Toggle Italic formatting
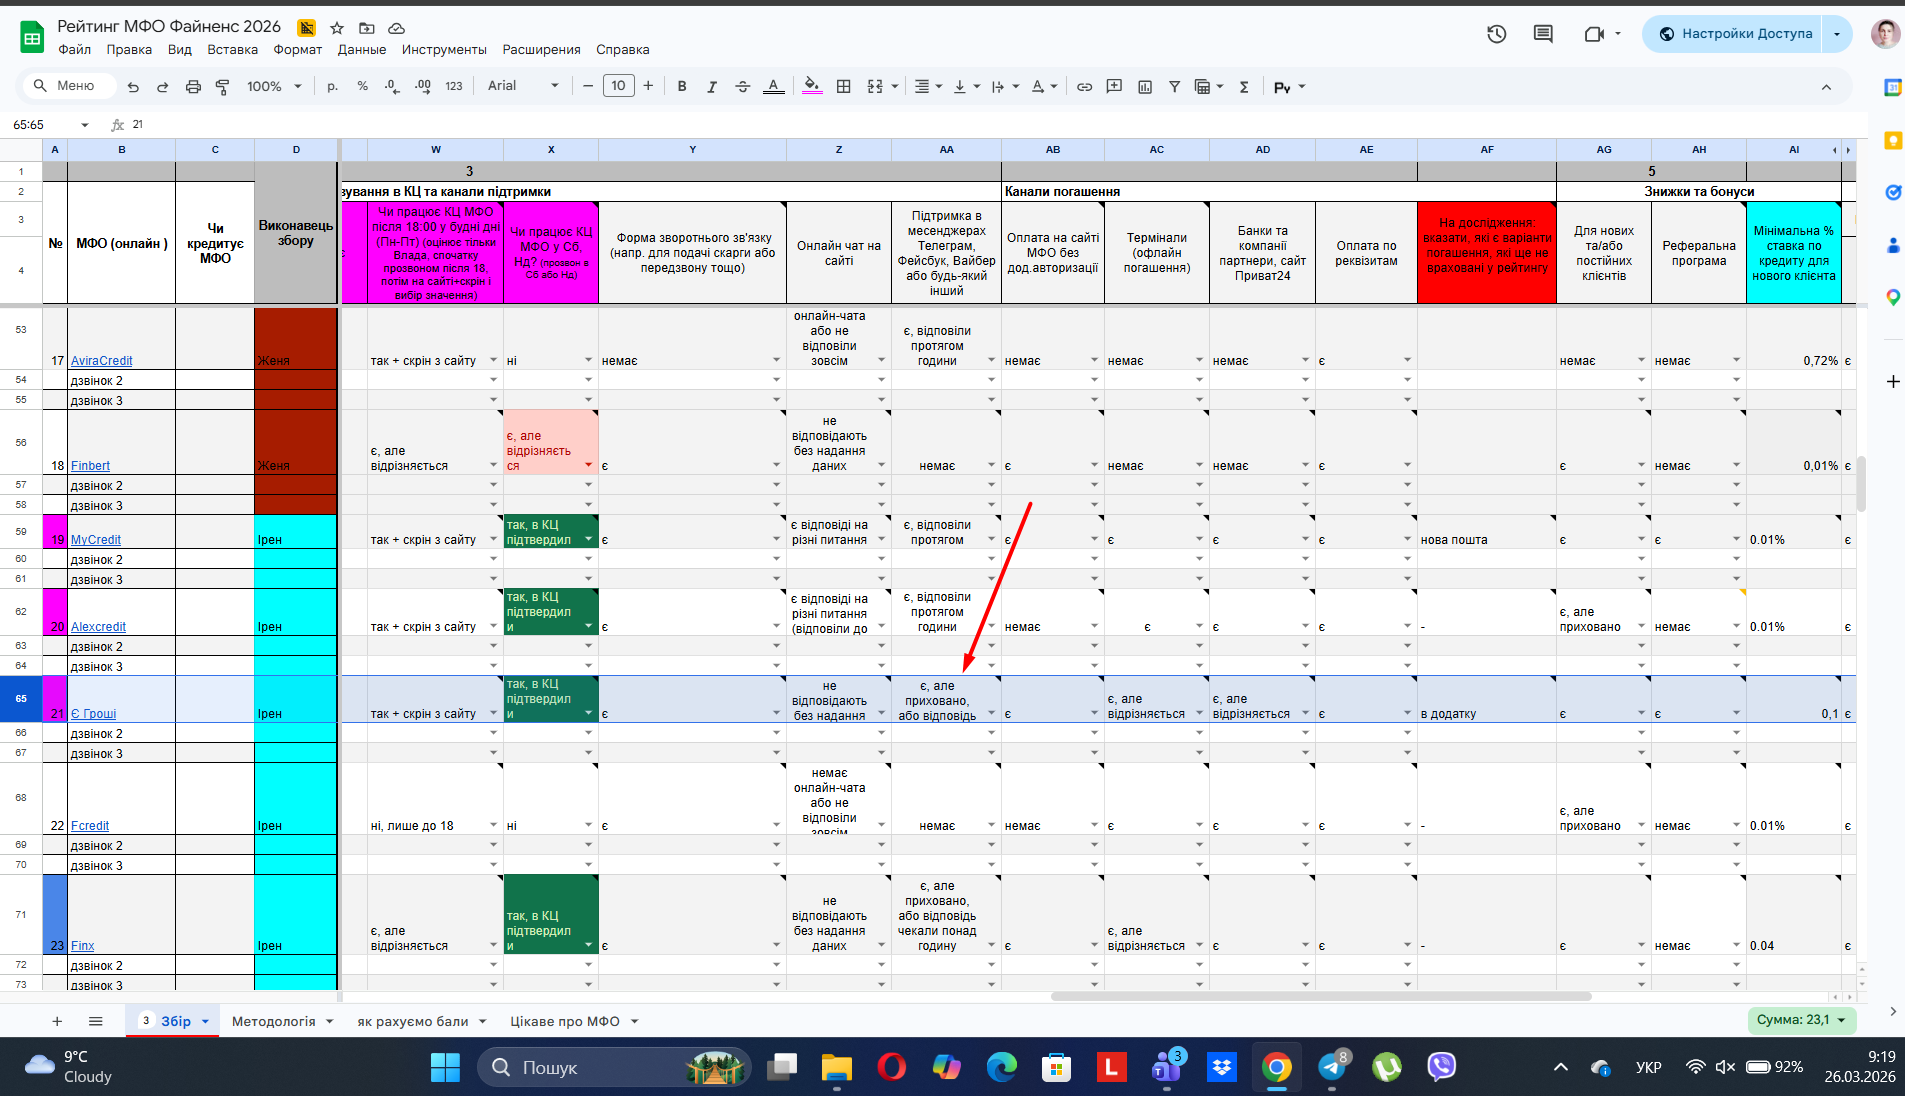Image resolution: width=1905 pixels, height=1096 pixels. click(x=712, y=87)
